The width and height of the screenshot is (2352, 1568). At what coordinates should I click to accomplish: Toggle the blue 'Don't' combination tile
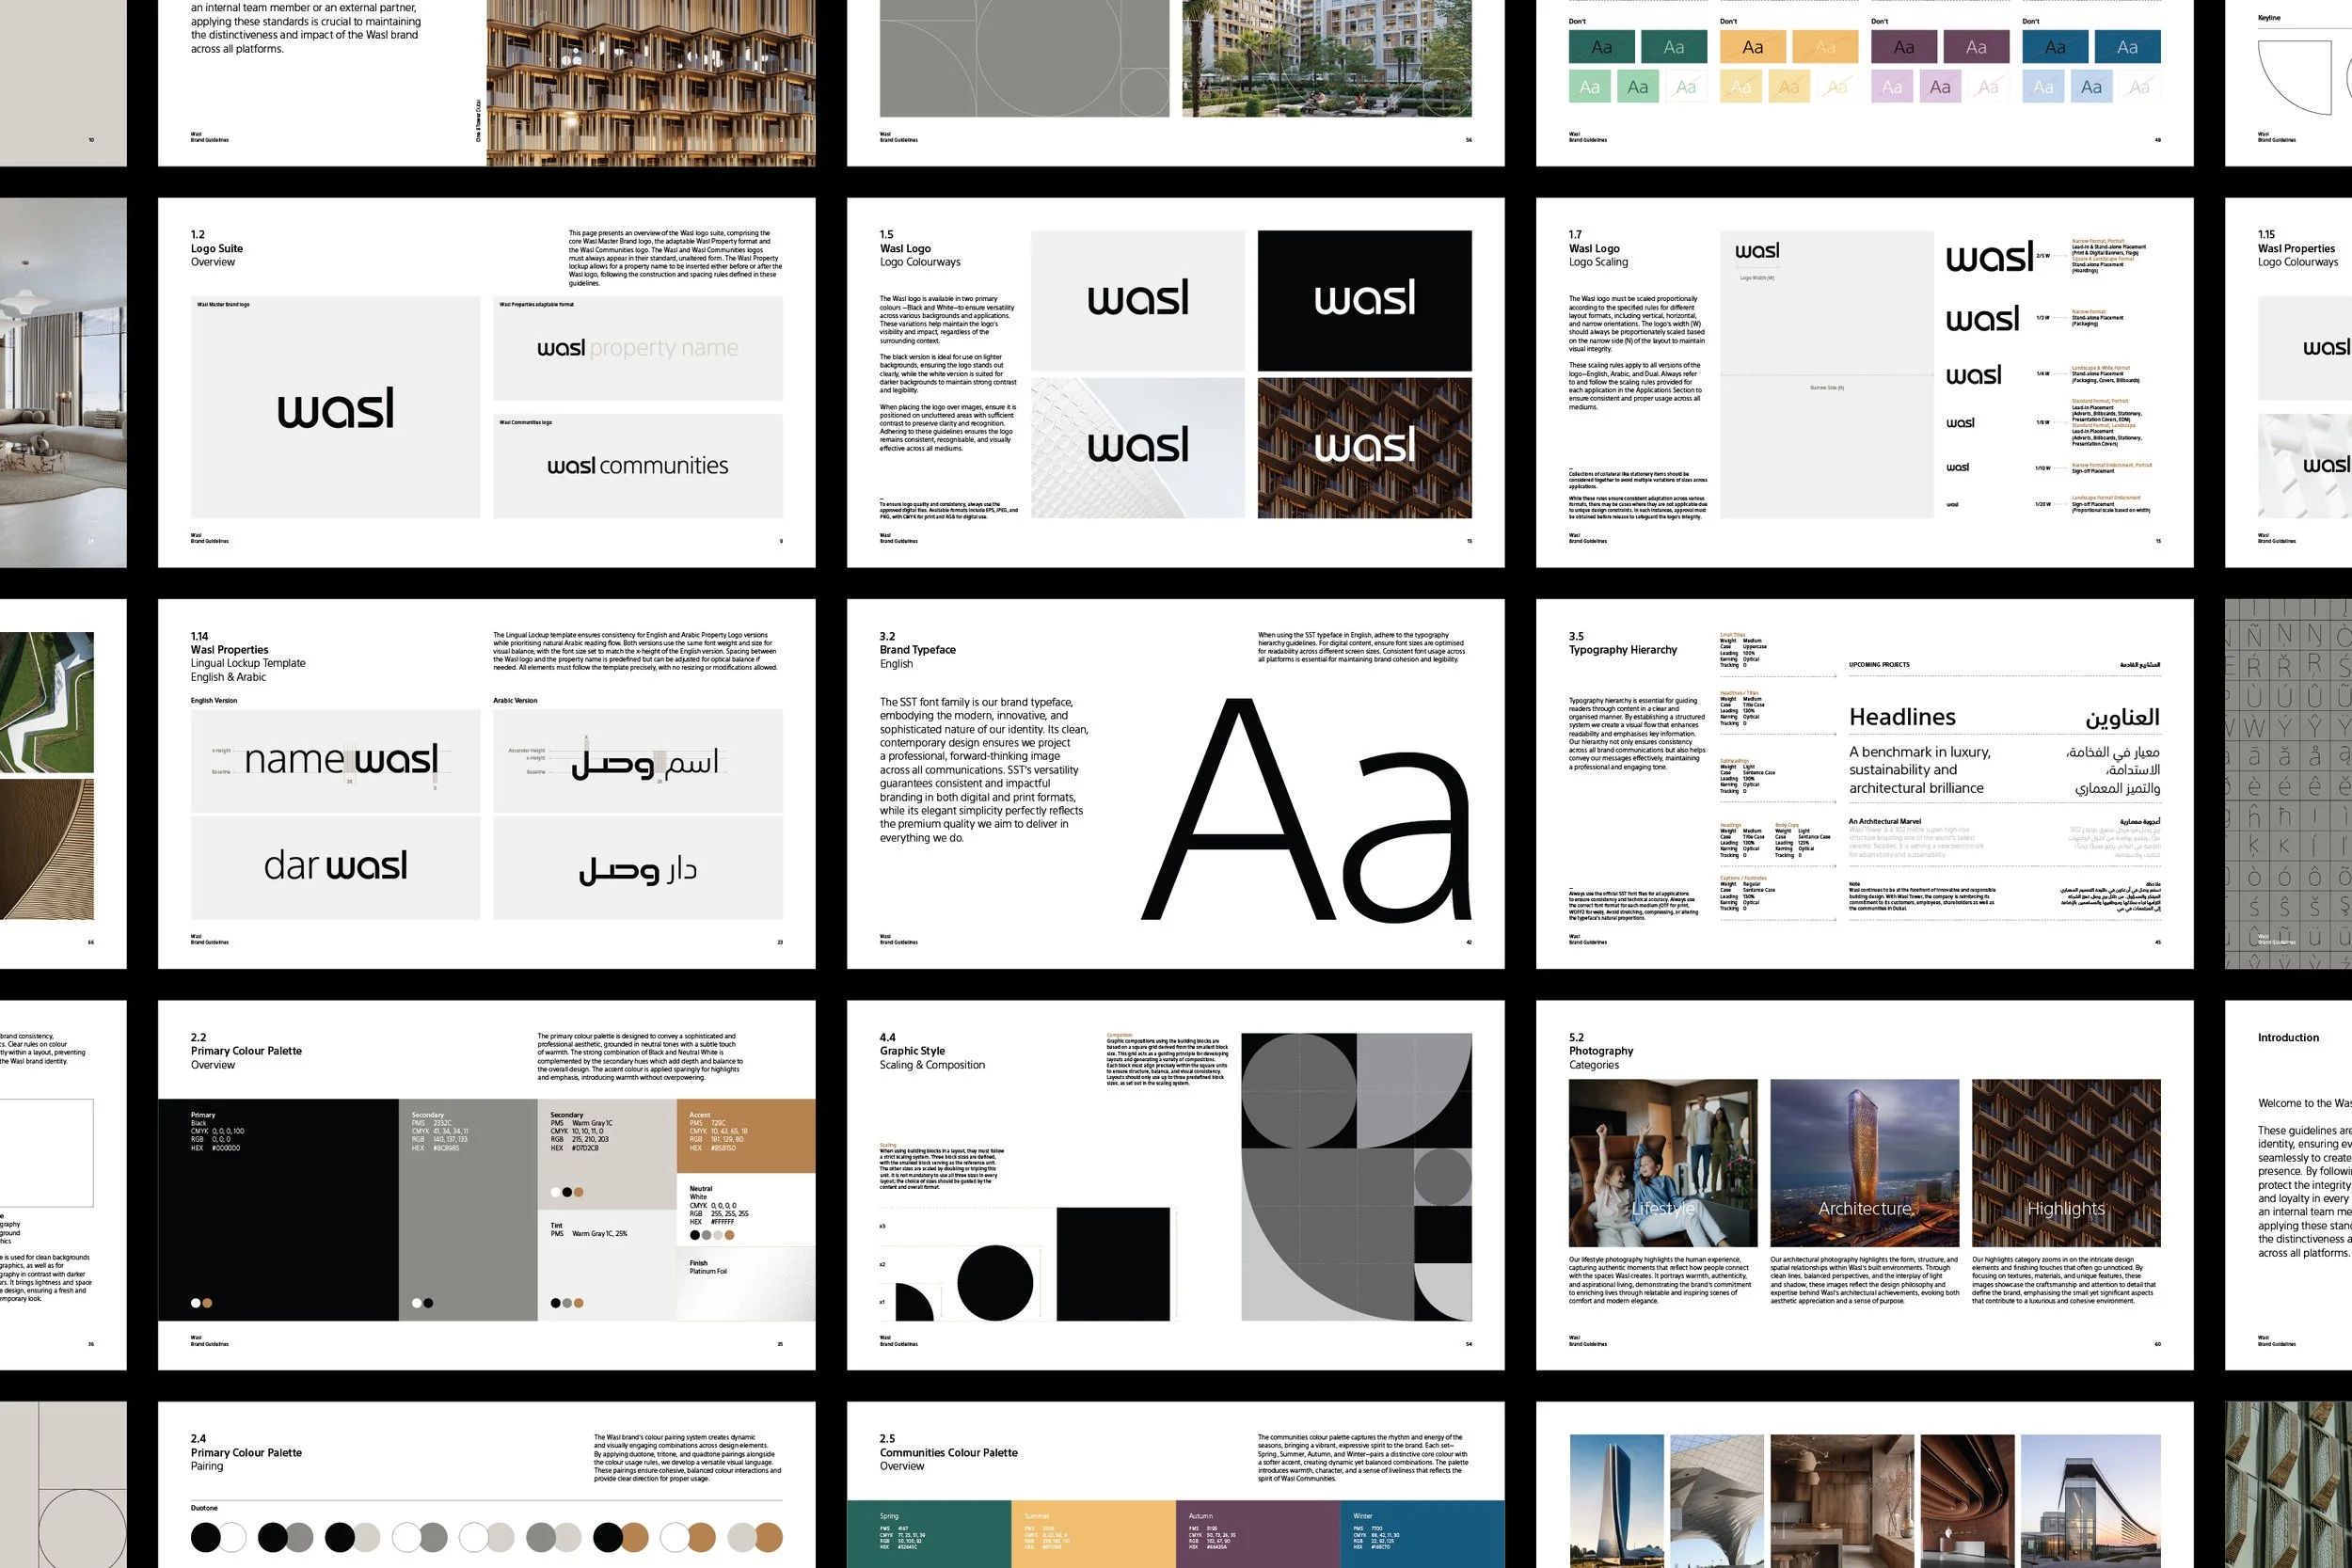[x=2054, y=46]
